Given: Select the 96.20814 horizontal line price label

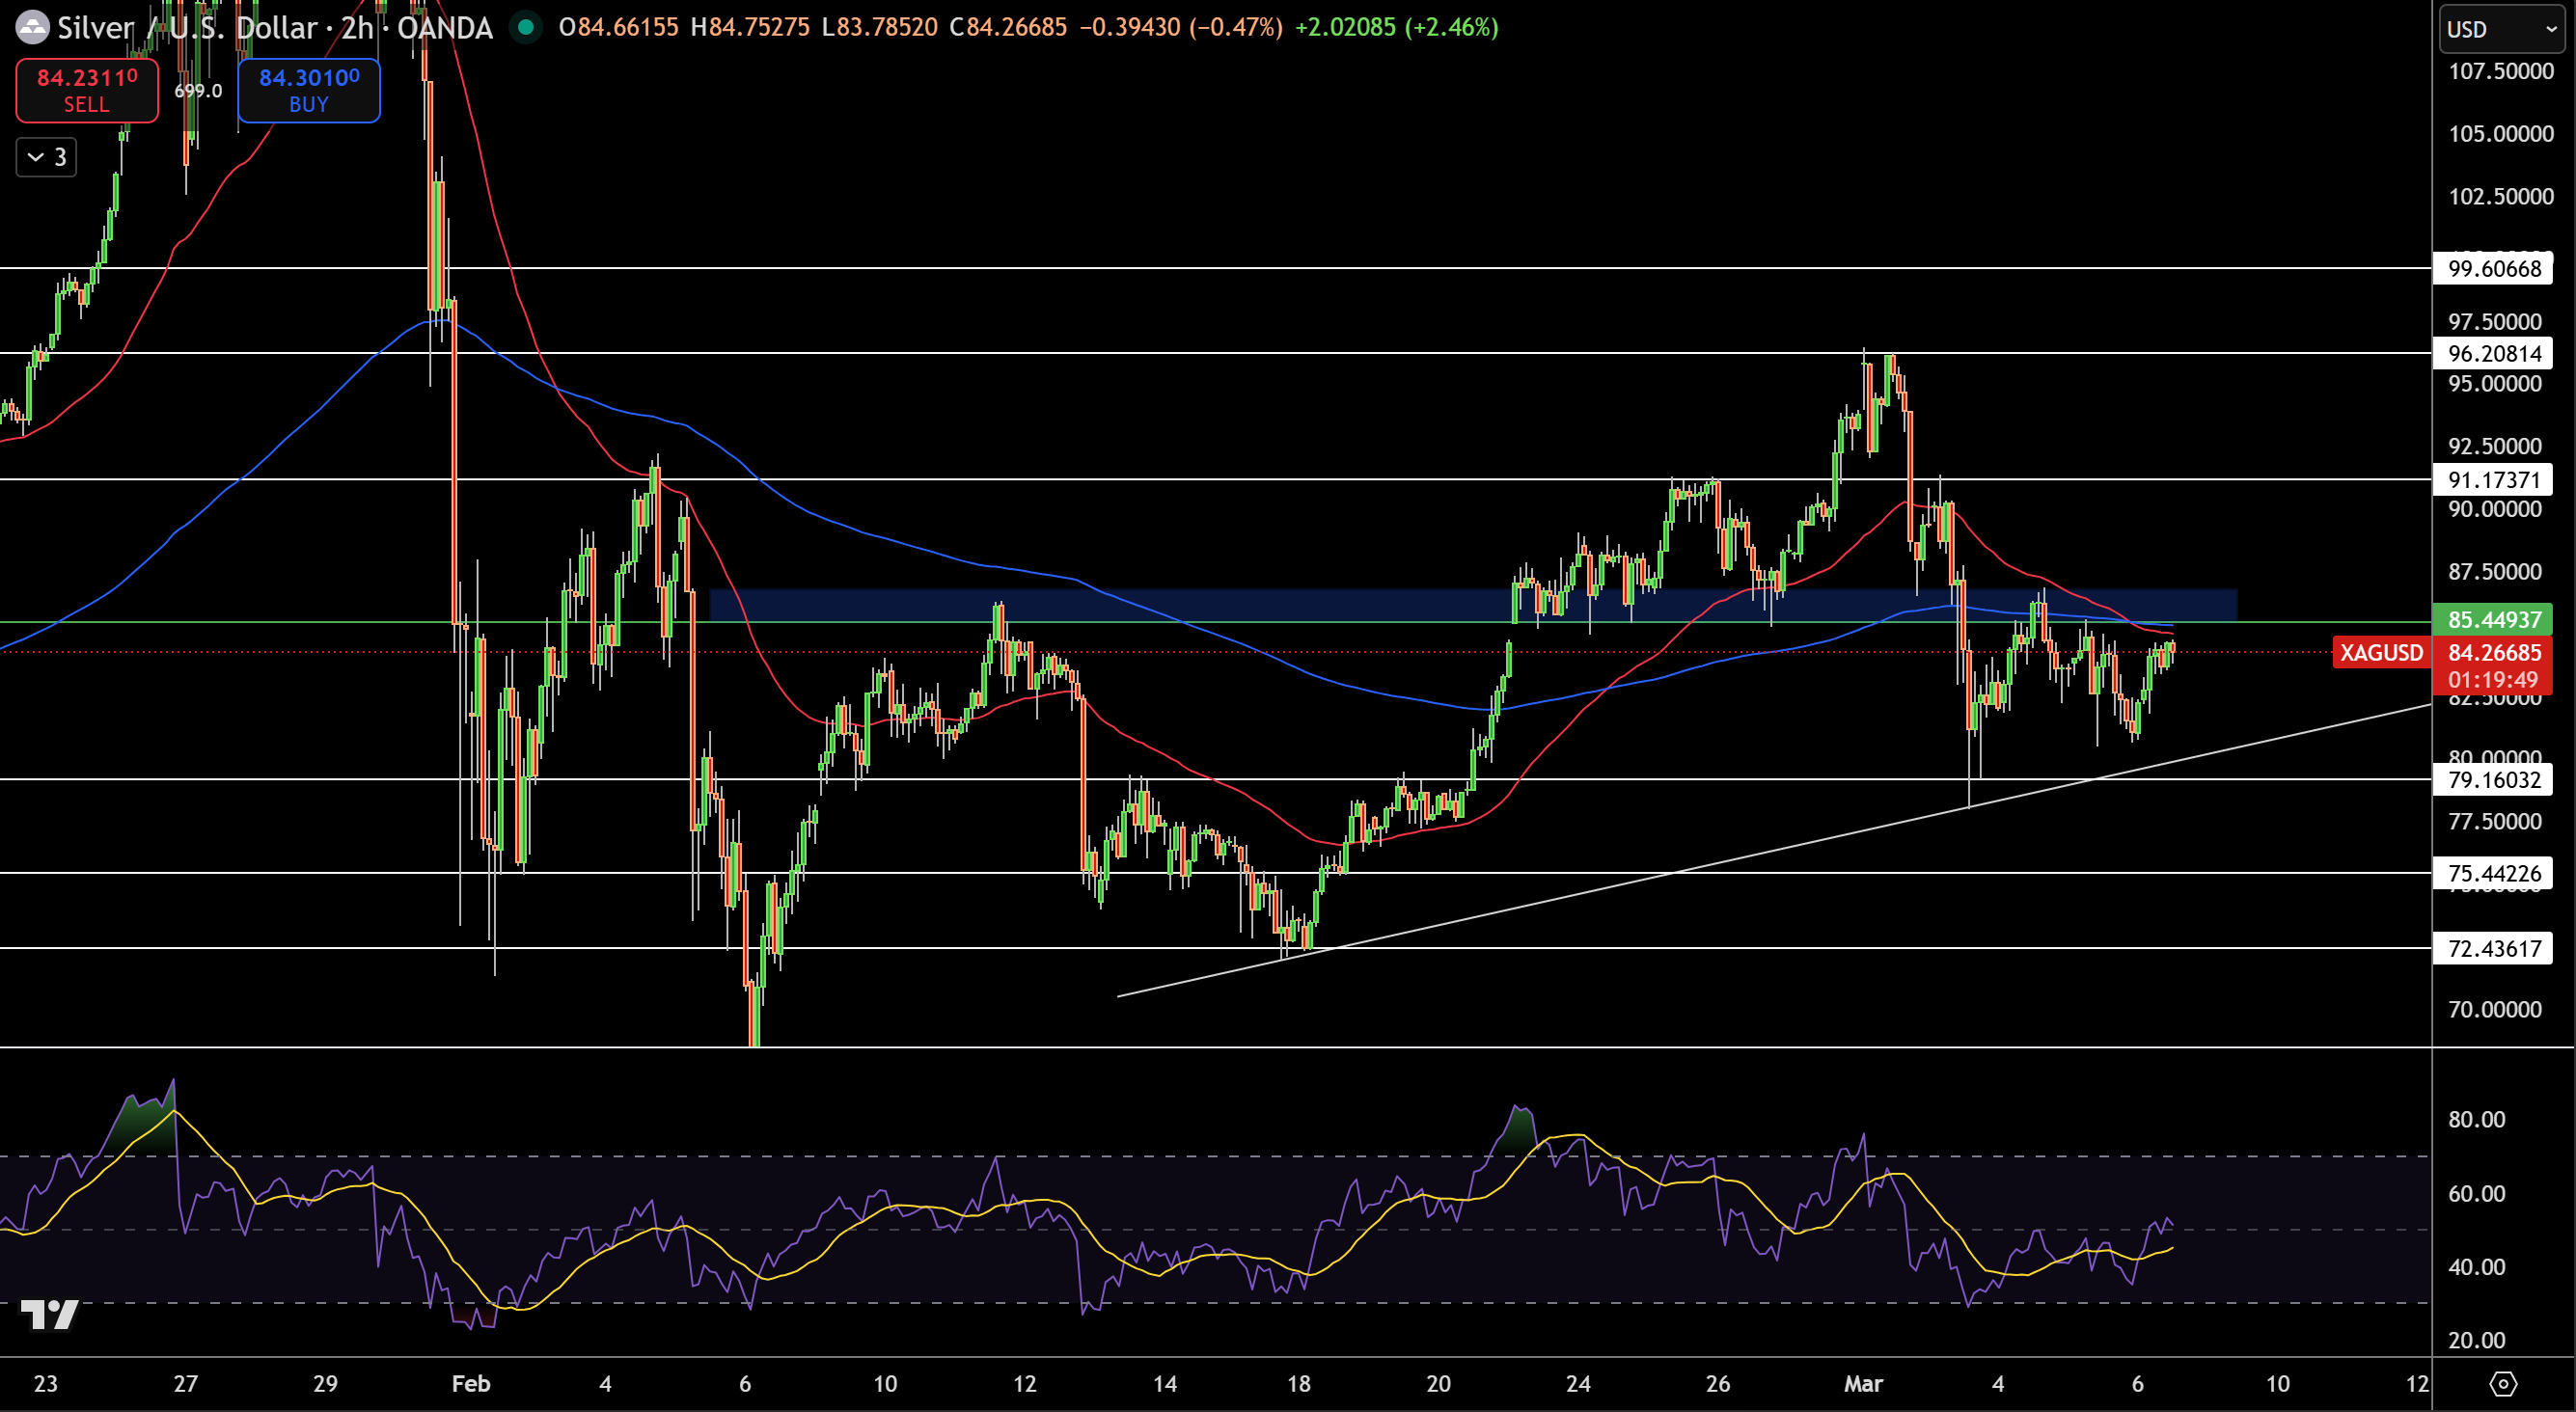Looking at the screenshot, I should click(x=2494, y=353).
